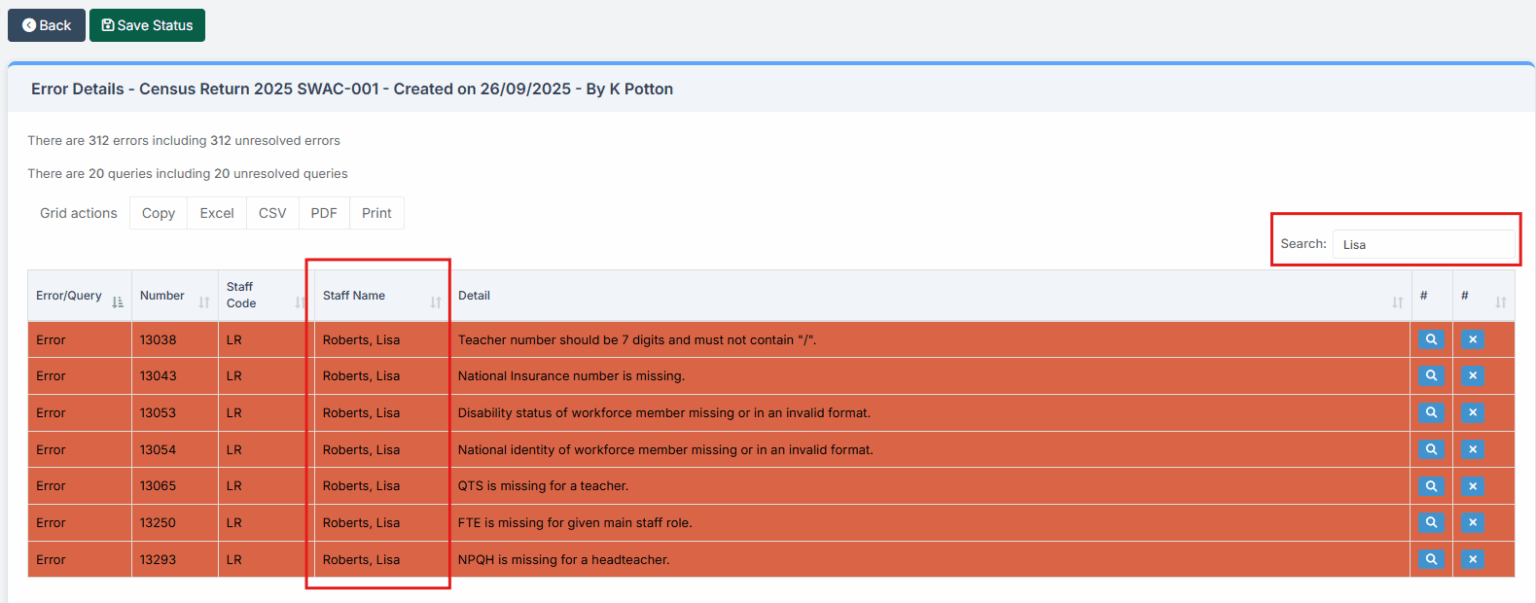1536x603 pixels.
Task: Export the grid as PDF
Action: pos(324,213)
